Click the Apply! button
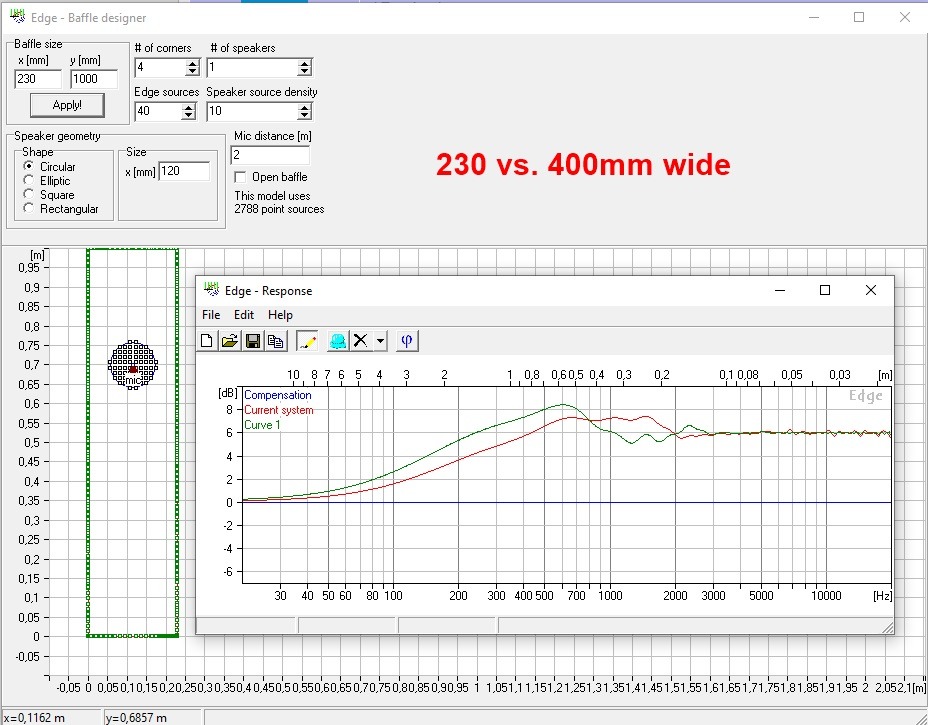928x725 pixels. point(67,105)
